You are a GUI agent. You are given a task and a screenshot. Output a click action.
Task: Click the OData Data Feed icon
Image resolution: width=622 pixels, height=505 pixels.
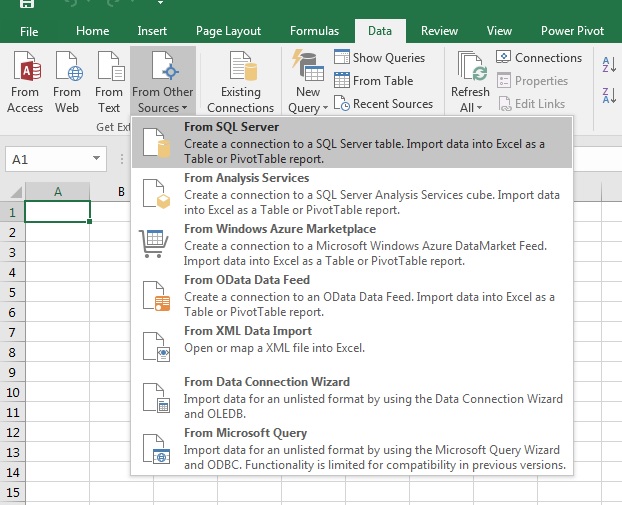point(156,296)
